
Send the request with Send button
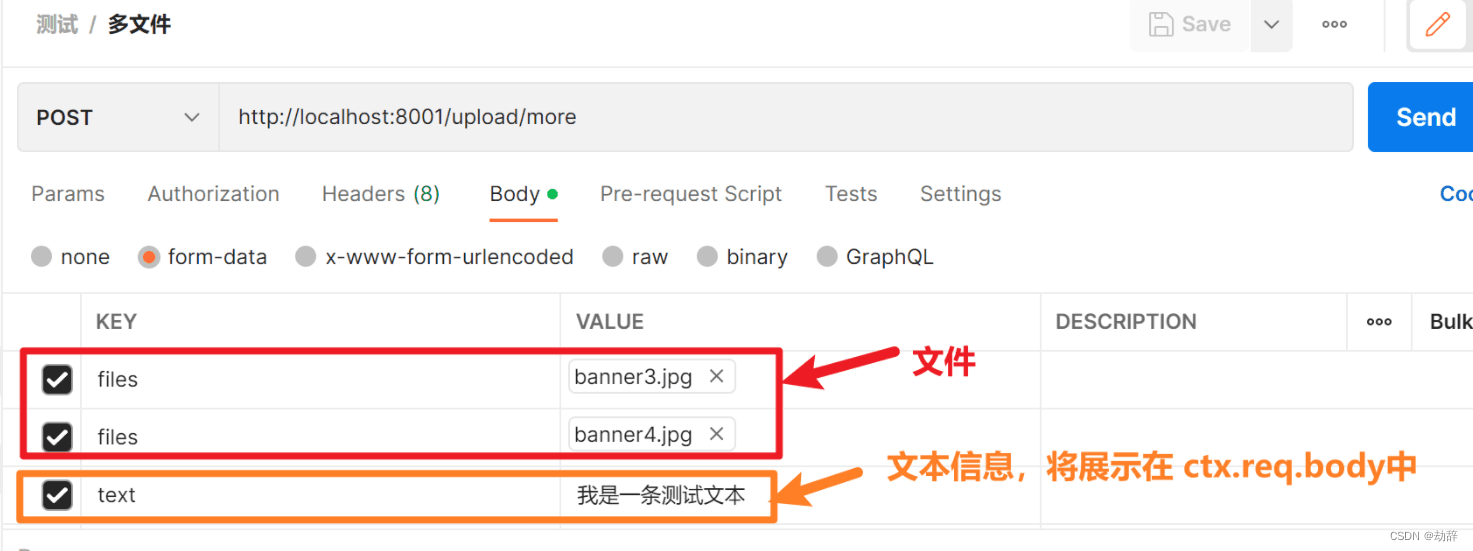click(x=1421, y=117)
